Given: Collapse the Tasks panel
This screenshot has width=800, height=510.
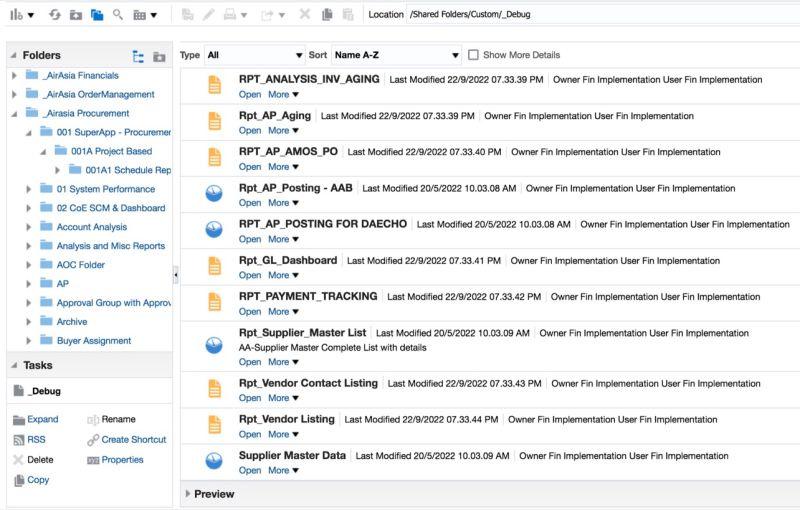Looking at the screenshot, I should tap(14, 365).
